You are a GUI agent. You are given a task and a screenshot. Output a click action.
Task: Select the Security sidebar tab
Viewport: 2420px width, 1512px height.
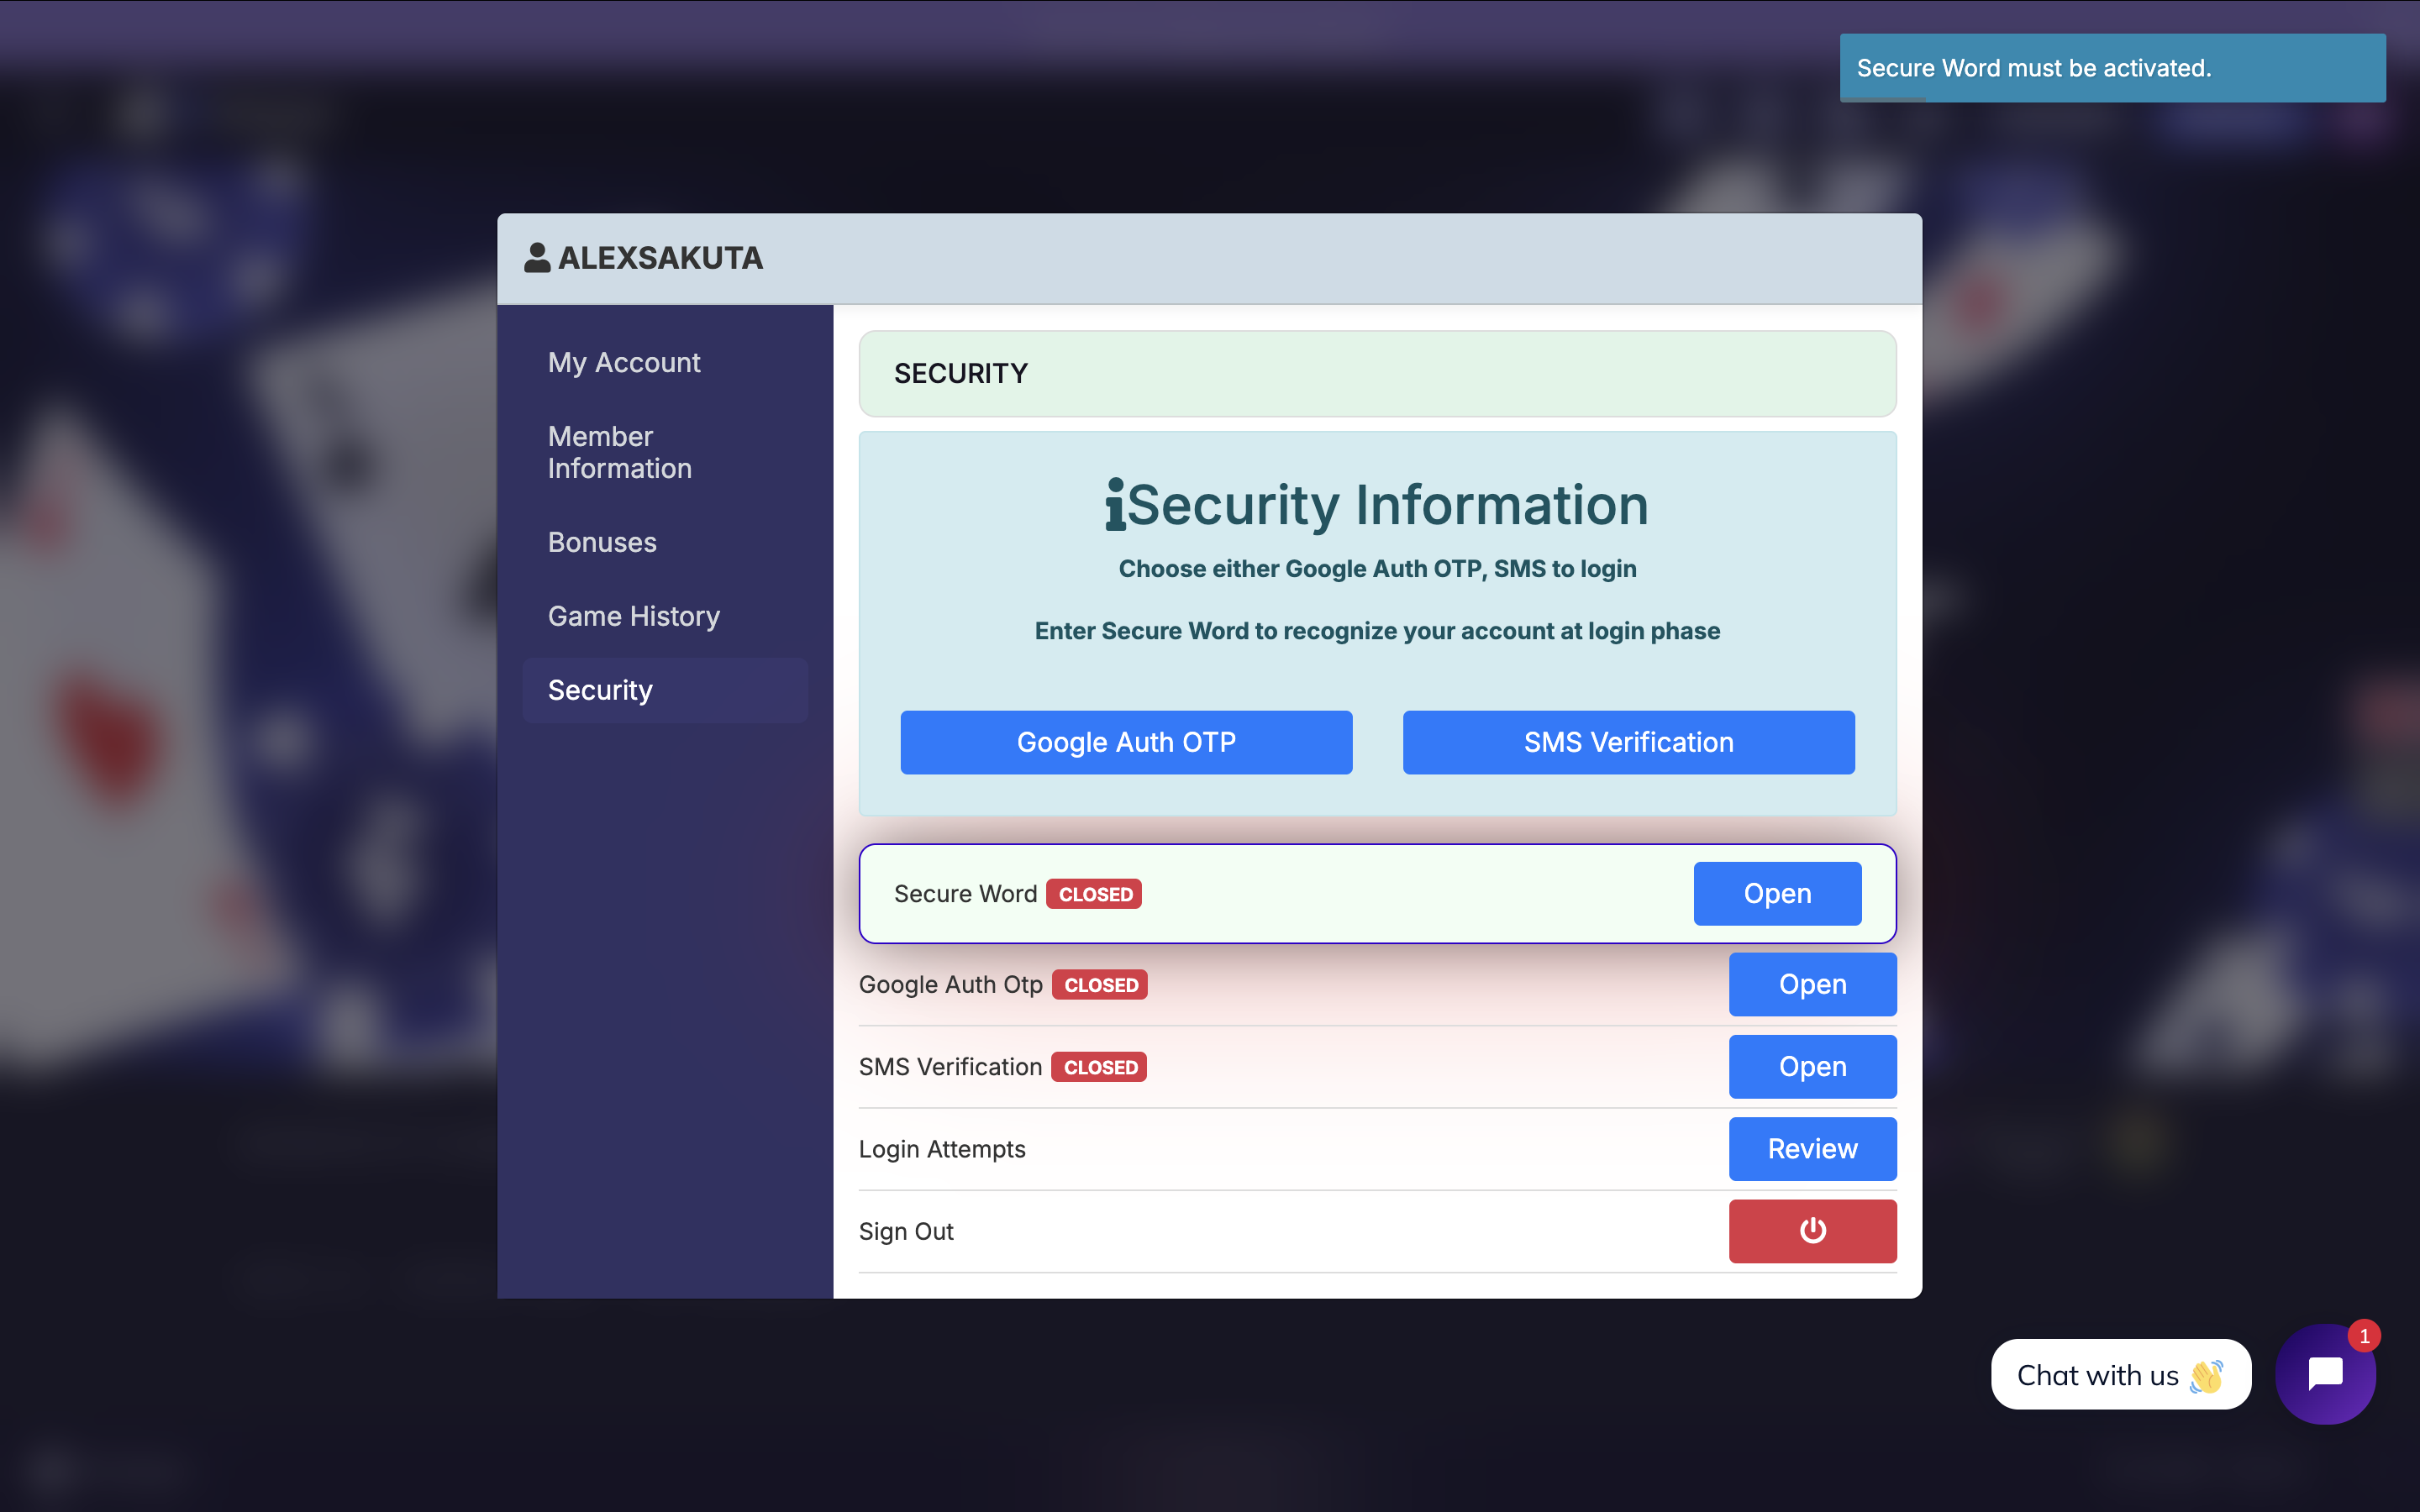coord(600,690)
